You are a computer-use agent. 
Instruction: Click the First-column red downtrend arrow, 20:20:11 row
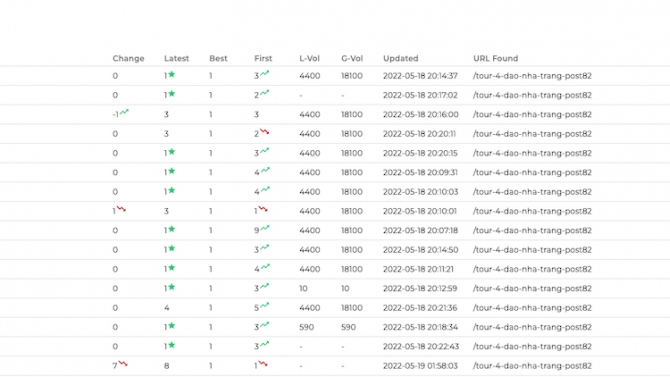tap(265, 132)
